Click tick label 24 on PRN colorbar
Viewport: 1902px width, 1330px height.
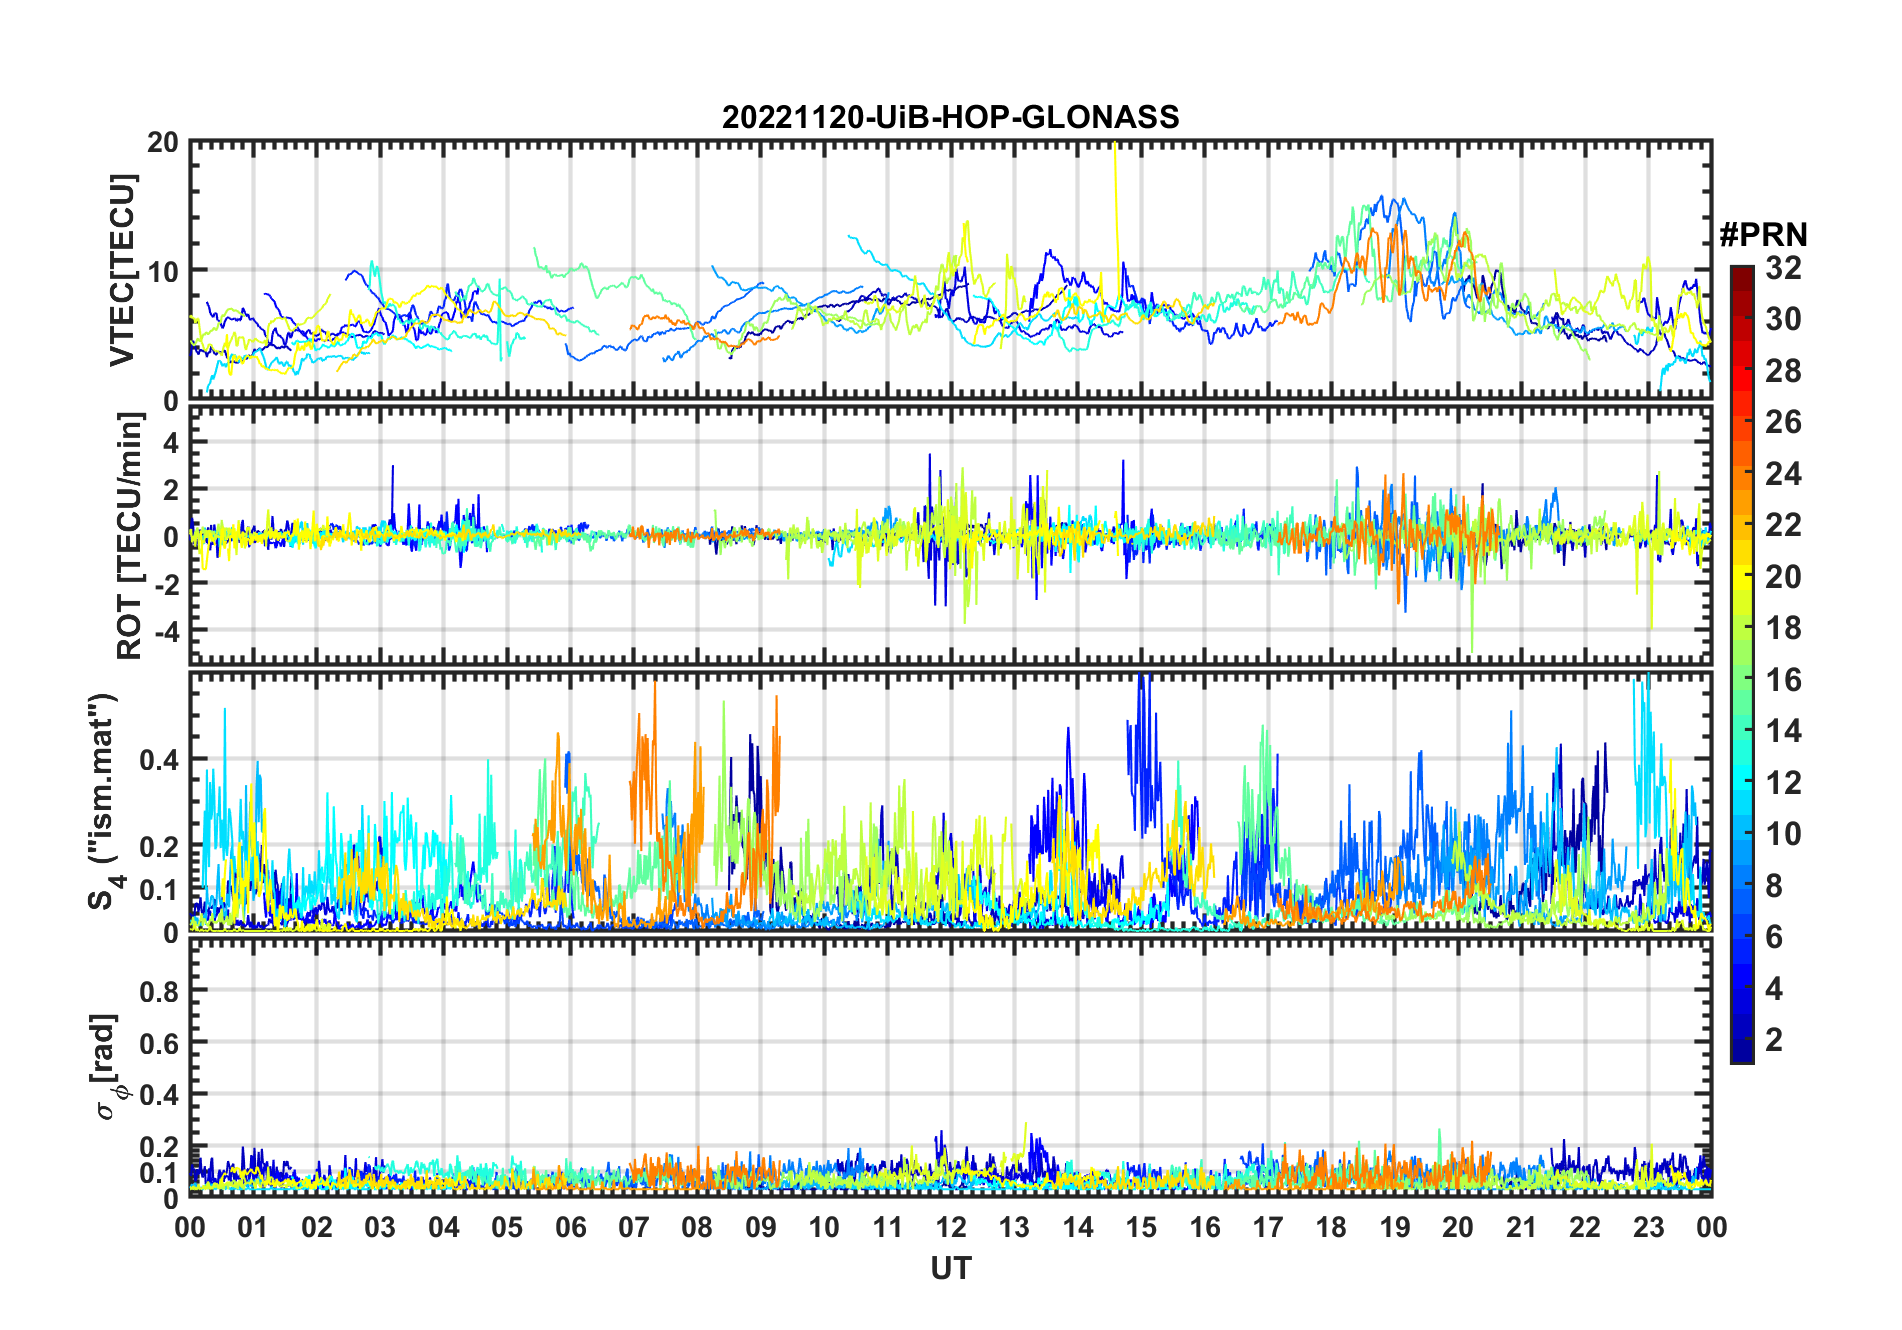click(1783, 474)
